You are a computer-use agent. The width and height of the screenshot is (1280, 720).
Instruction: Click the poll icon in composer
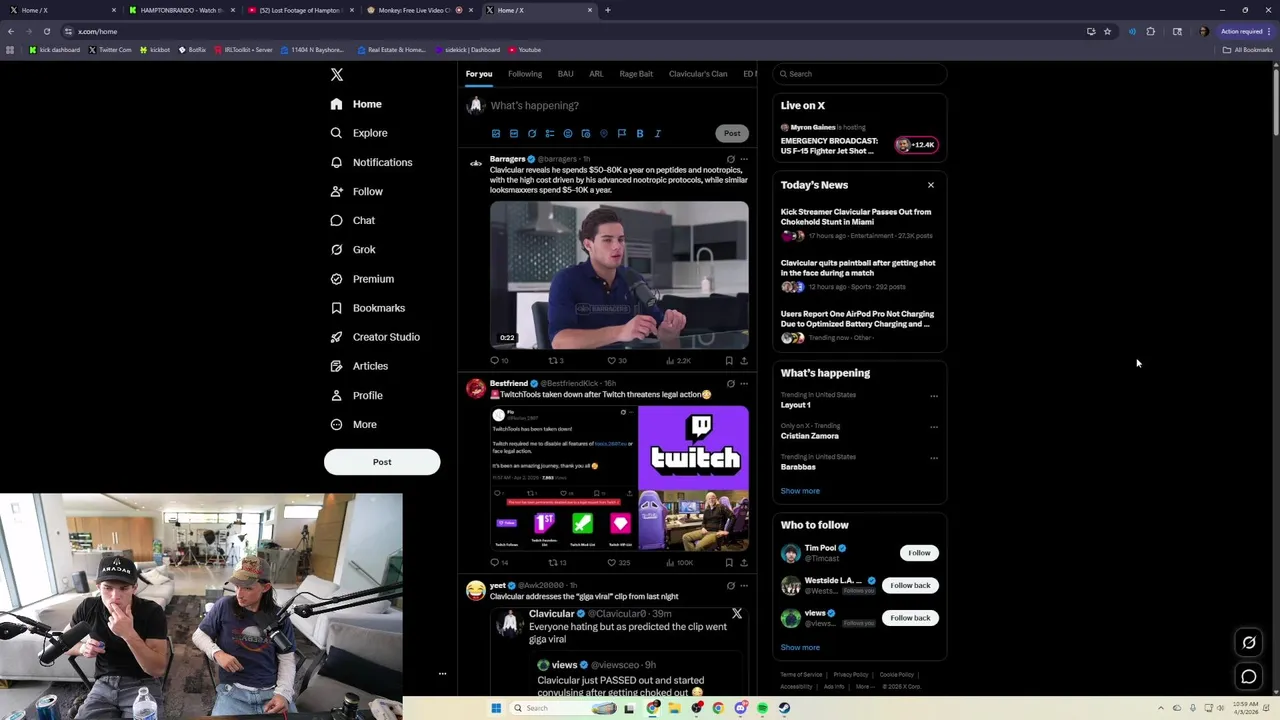click(x=550, y=133)
